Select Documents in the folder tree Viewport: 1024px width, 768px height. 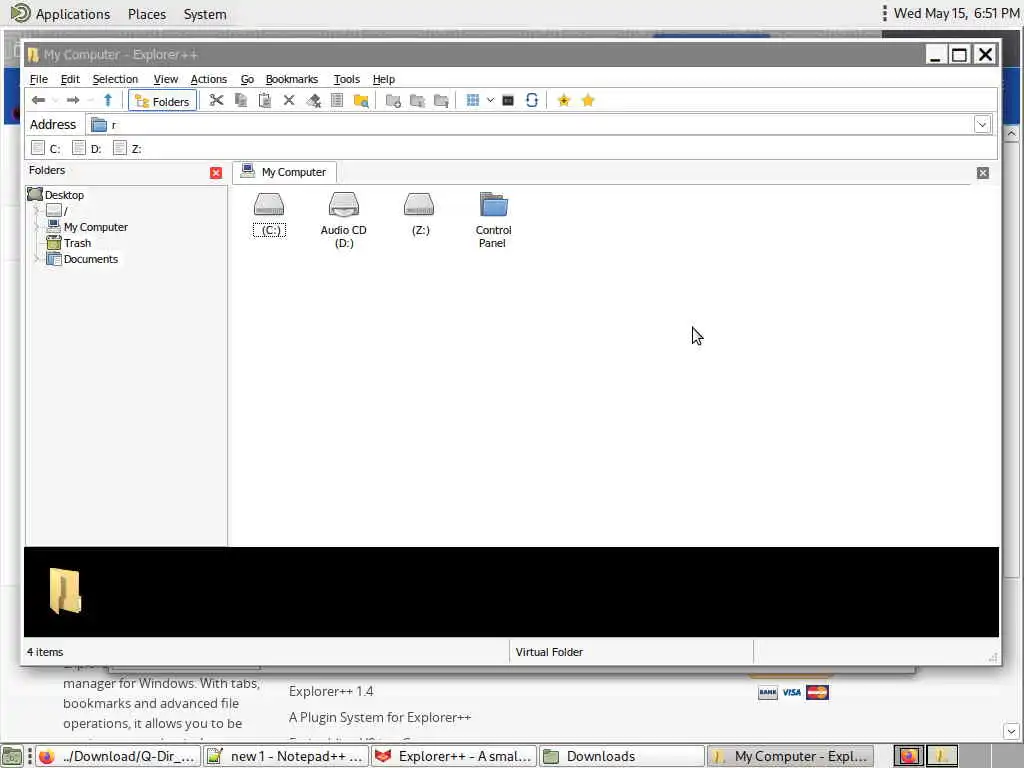[91, 259]
